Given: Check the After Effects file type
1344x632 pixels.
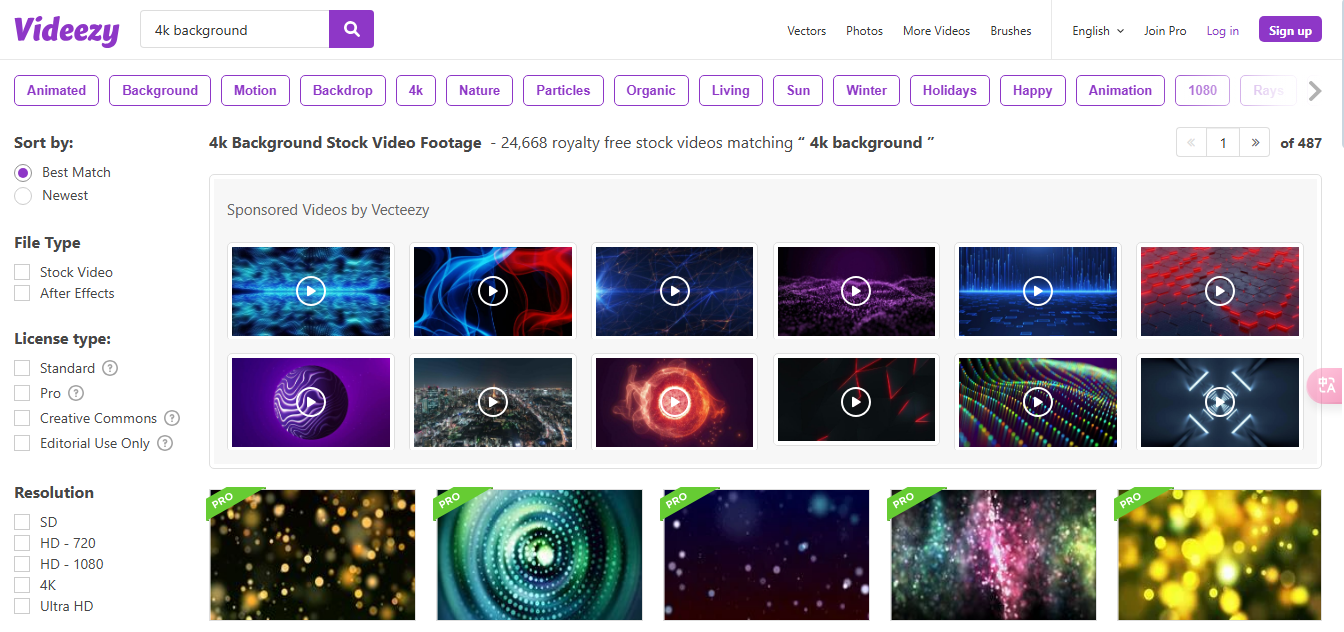Looking at the screenshot, I should (x=22, y=293).
